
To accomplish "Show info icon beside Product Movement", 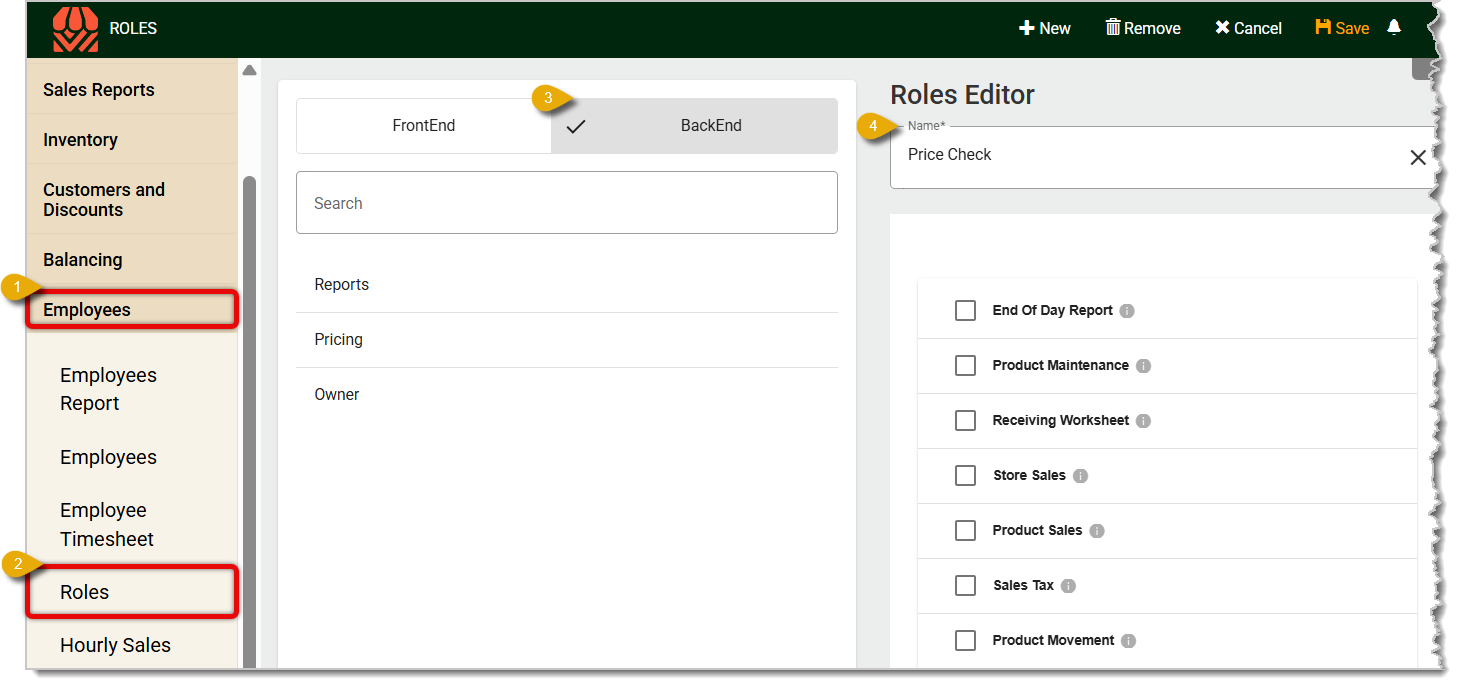I will pos(1129,641).
